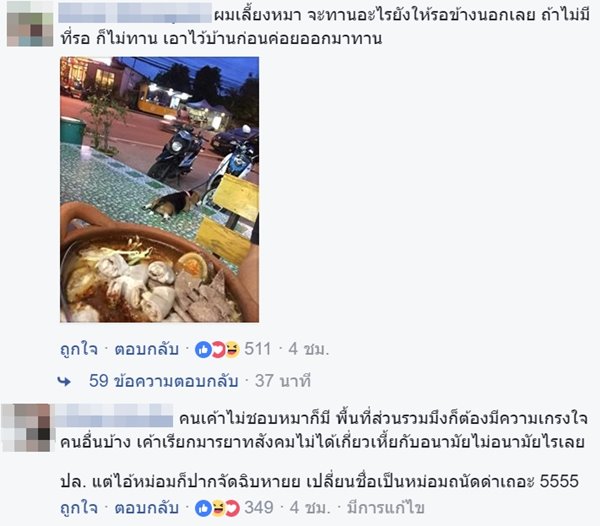This screenshot has width=600, height=526.
Task: Click the first comment's 4 ชม. timestamp
Action: [309, 349]
